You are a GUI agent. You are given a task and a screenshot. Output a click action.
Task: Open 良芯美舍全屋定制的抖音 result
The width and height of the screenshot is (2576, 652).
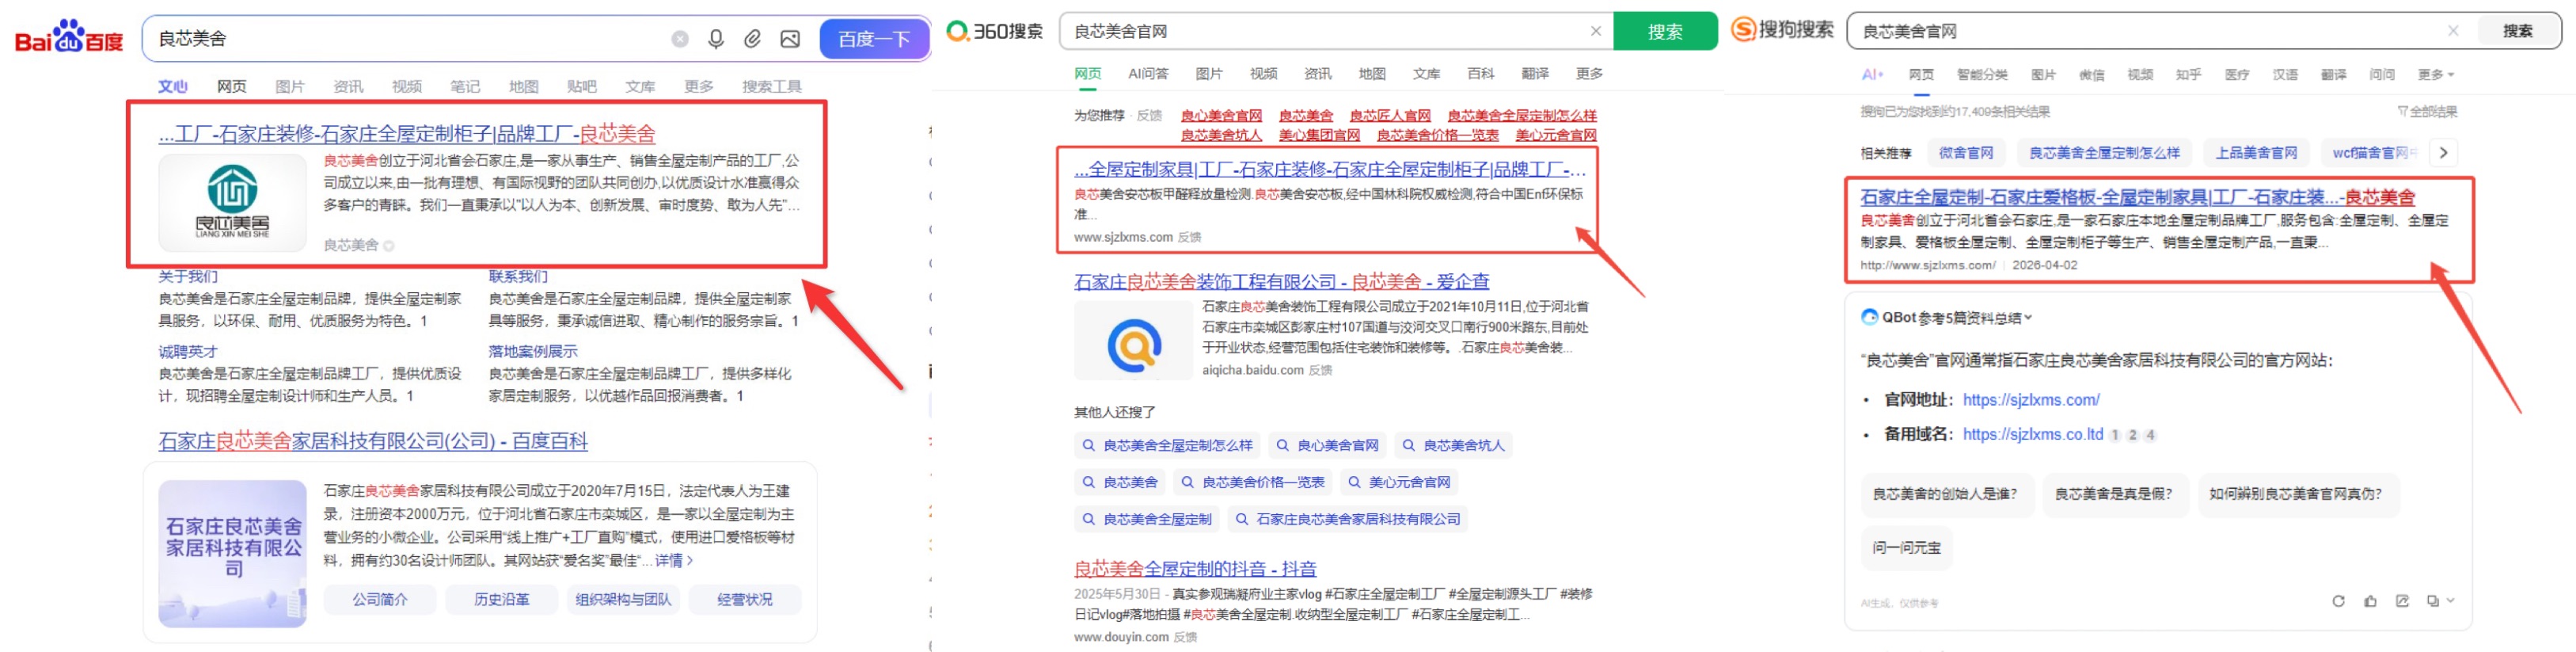tap(1195, 569)
